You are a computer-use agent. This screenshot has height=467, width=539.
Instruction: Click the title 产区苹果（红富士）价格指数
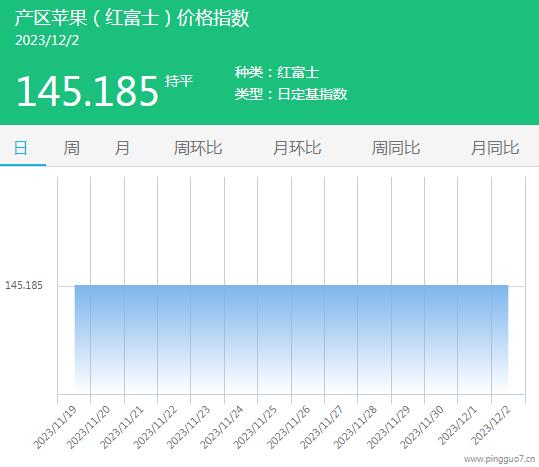point(132,18)
